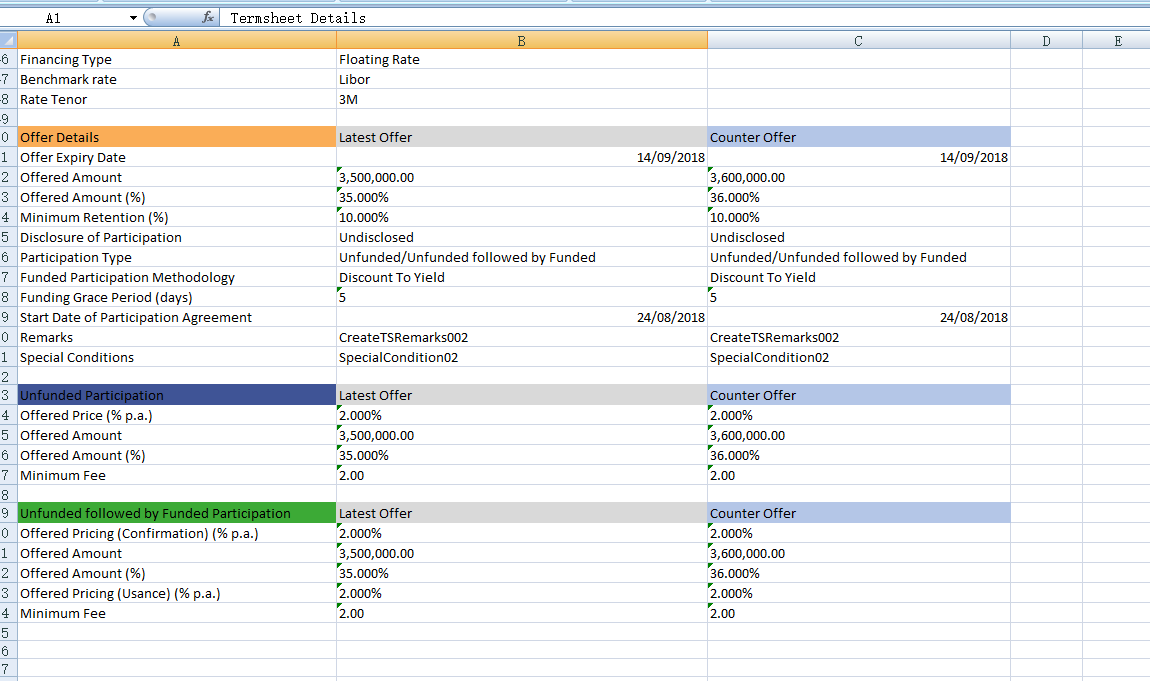Open the Name Box dropdown arrow
The width and height of the screenshot is (1150, 681).
[133, 17]
